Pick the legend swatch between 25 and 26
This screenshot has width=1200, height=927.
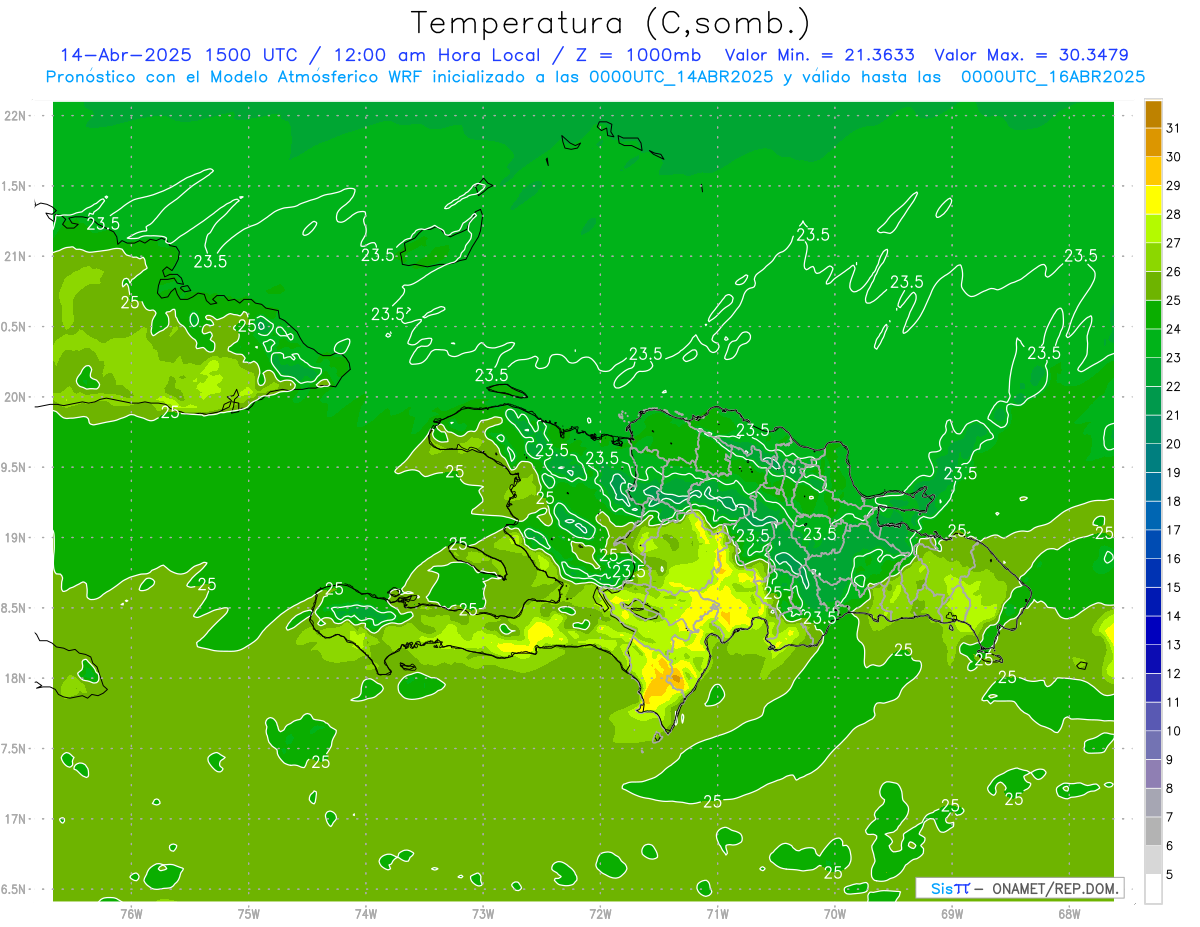[1153, 286]
